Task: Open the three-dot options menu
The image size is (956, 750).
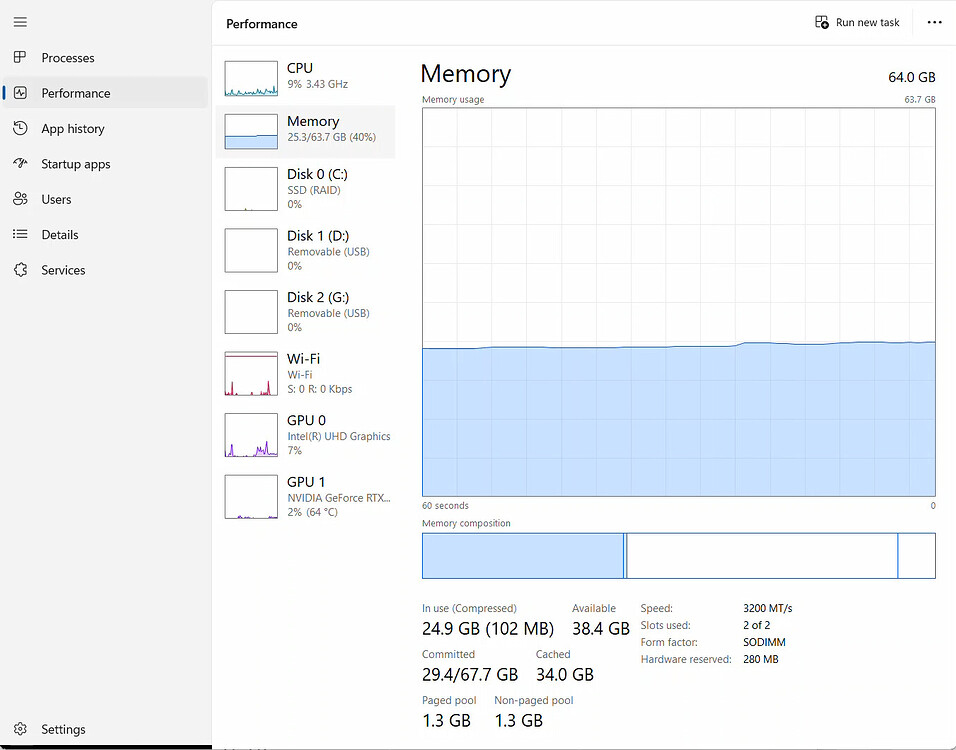Action: tap(935, 22)
